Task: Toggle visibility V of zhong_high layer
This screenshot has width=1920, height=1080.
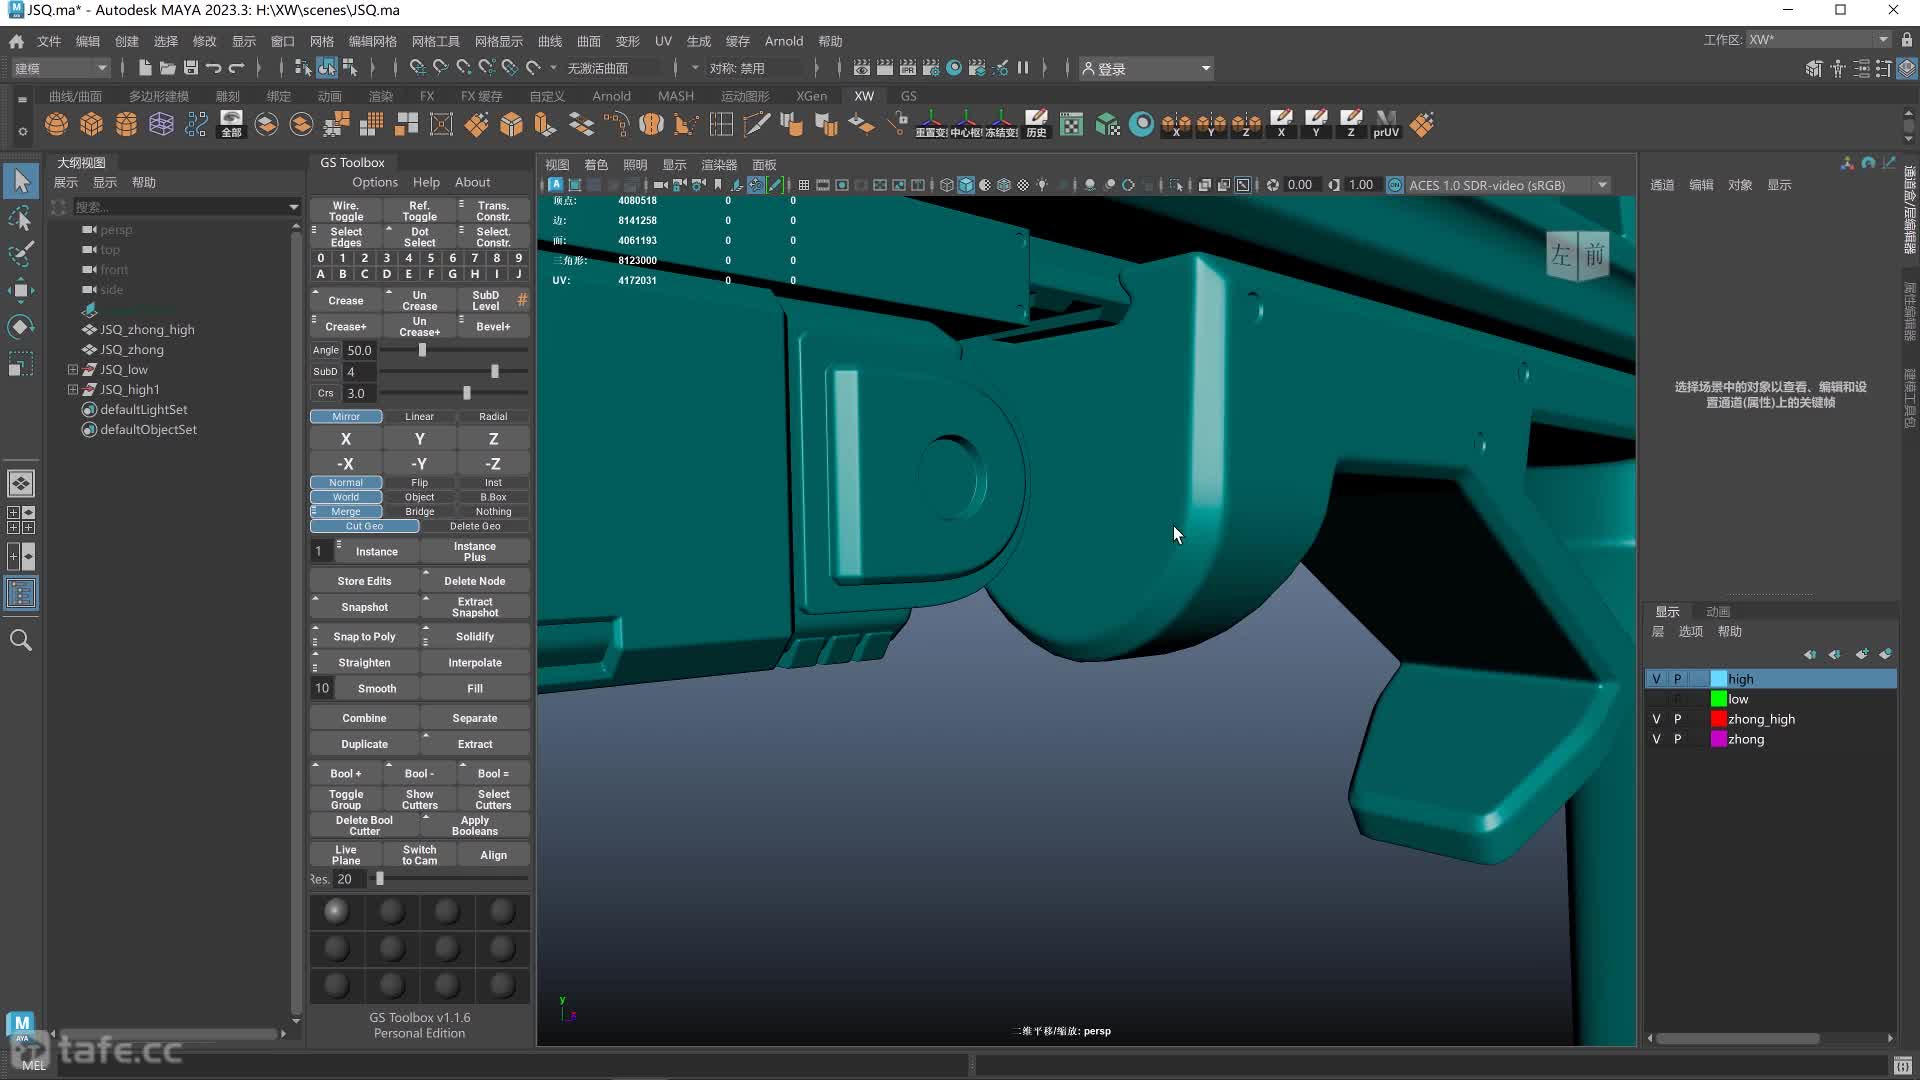Action: pyautogui.click(x=1656, y=719)
